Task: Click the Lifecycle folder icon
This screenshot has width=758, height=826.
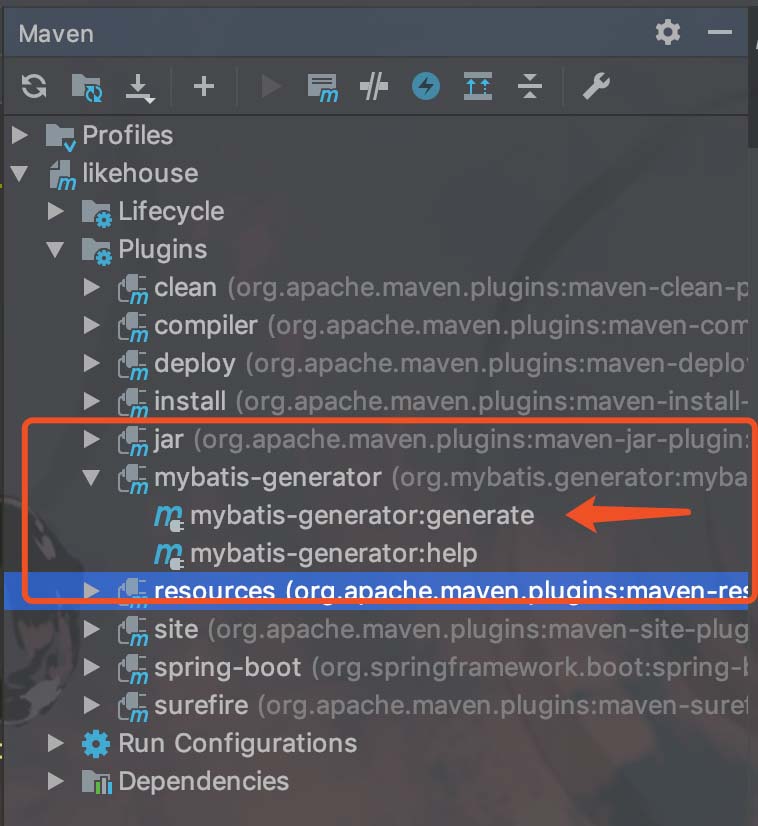Action: [x=96, y=213]
